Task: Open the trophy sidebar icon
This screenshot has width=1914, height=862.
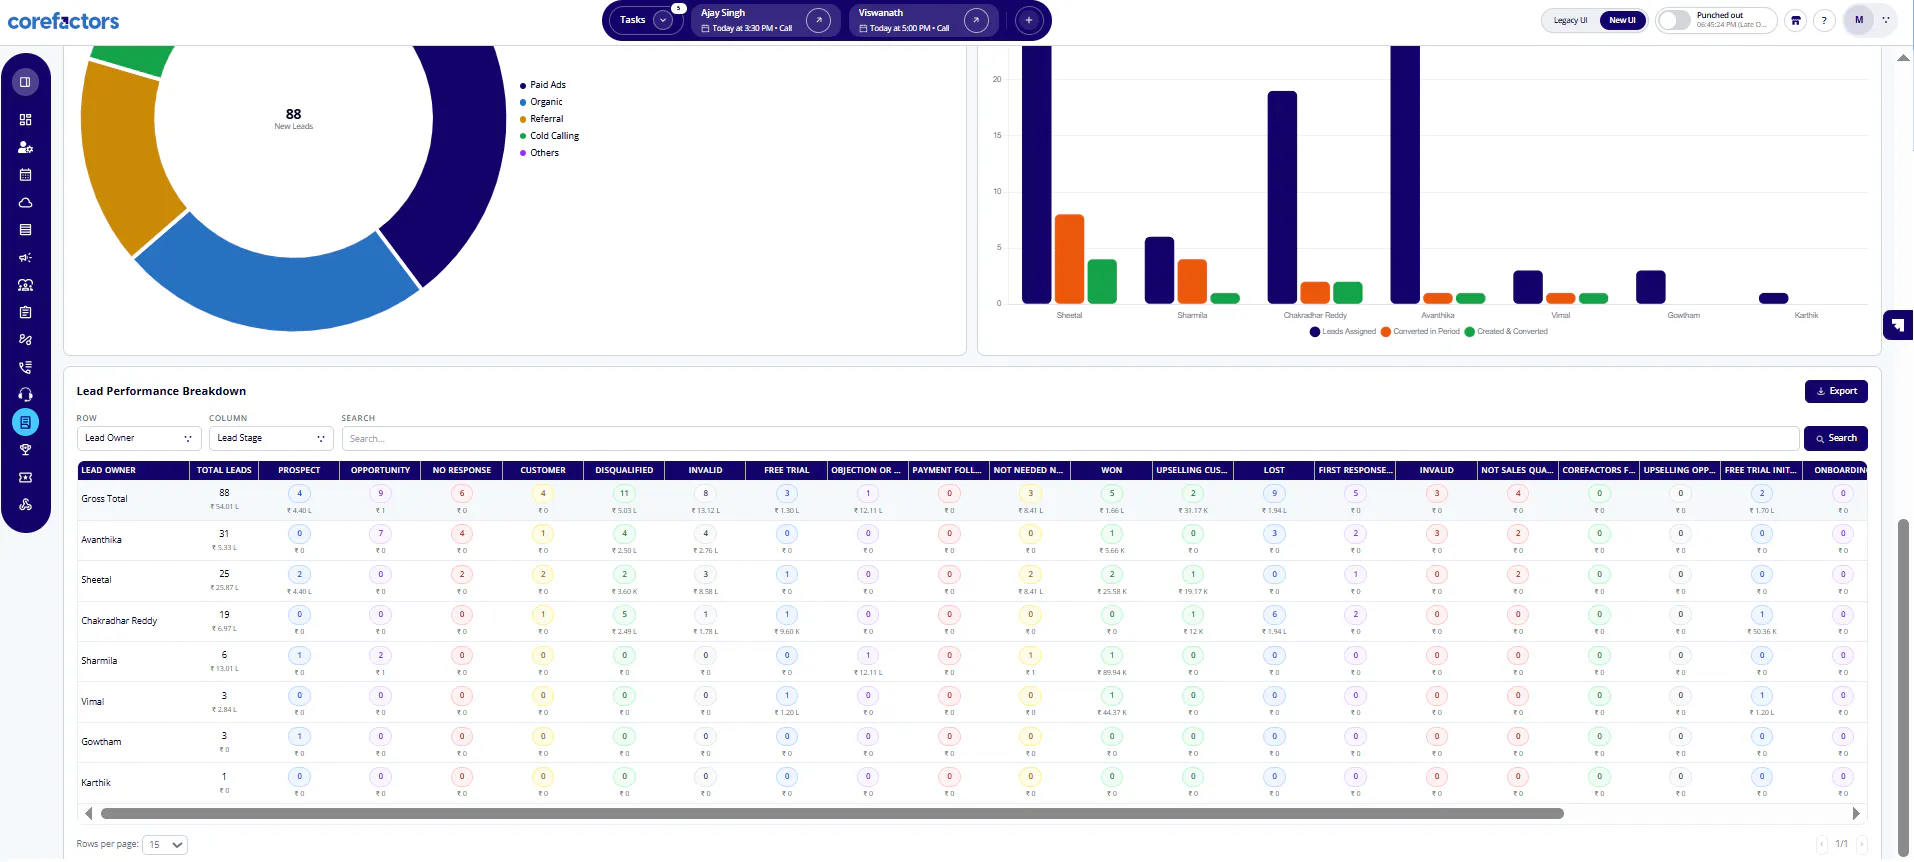Action: click(25, 450)
